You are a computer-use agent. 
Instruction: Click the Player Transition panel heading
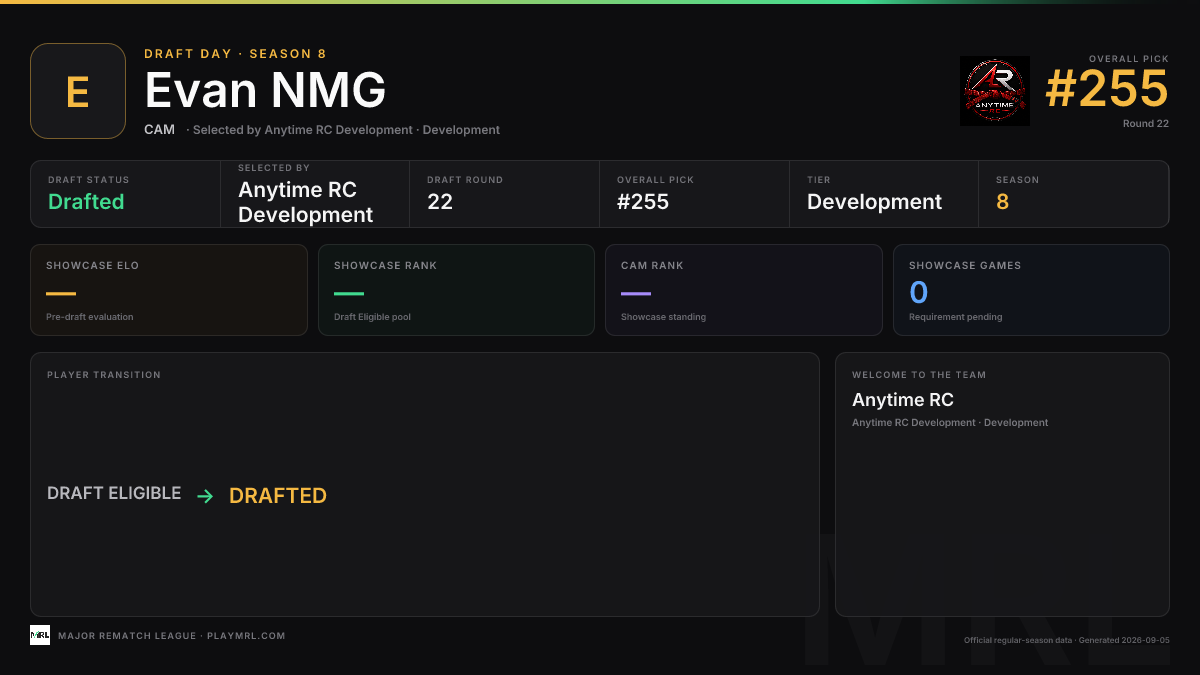104,375
